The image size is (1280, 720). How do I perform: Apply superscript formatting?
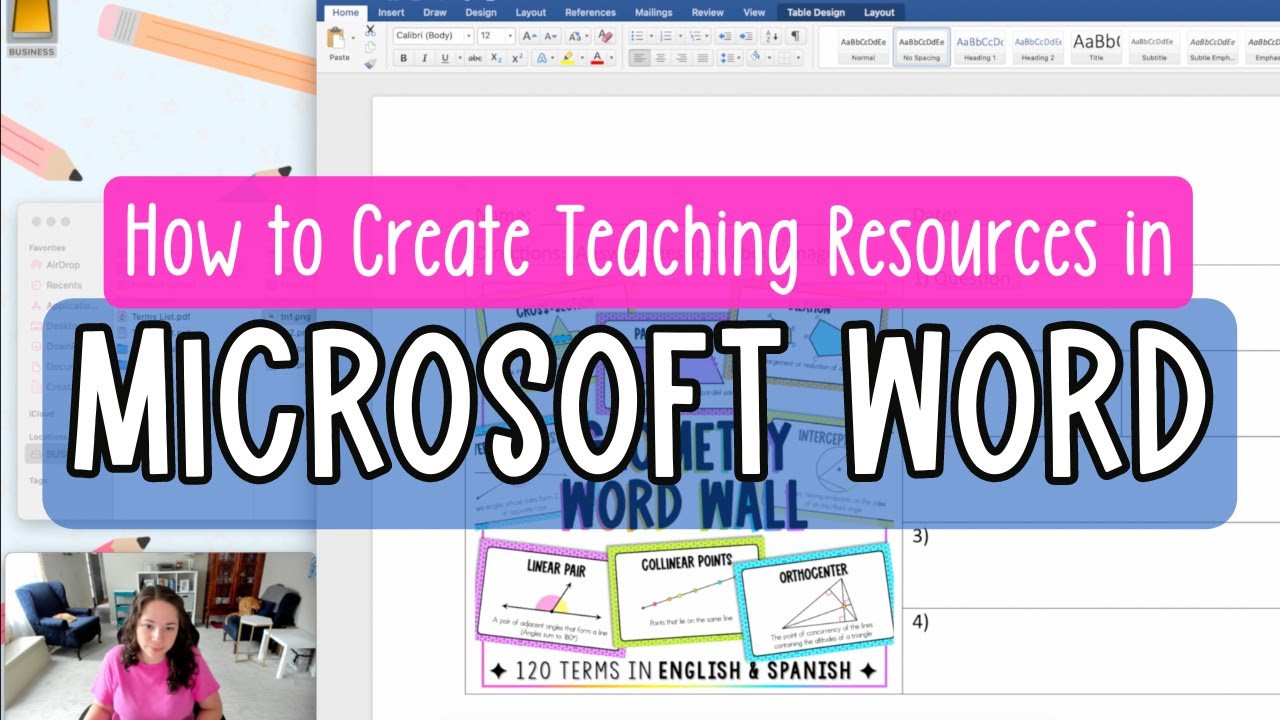pos(517,58)
